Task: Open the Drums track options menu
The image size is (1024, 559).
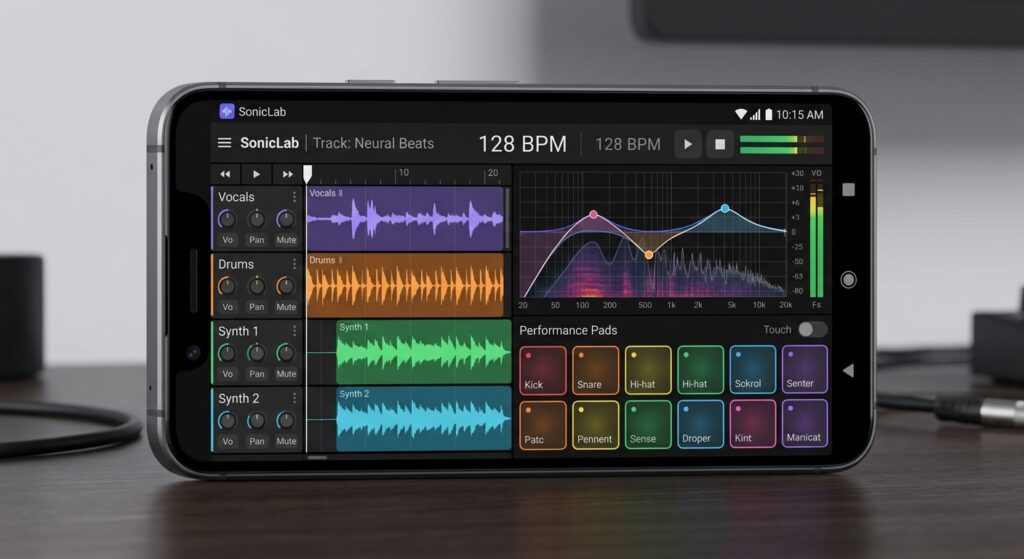Action: tap(295, 263)
